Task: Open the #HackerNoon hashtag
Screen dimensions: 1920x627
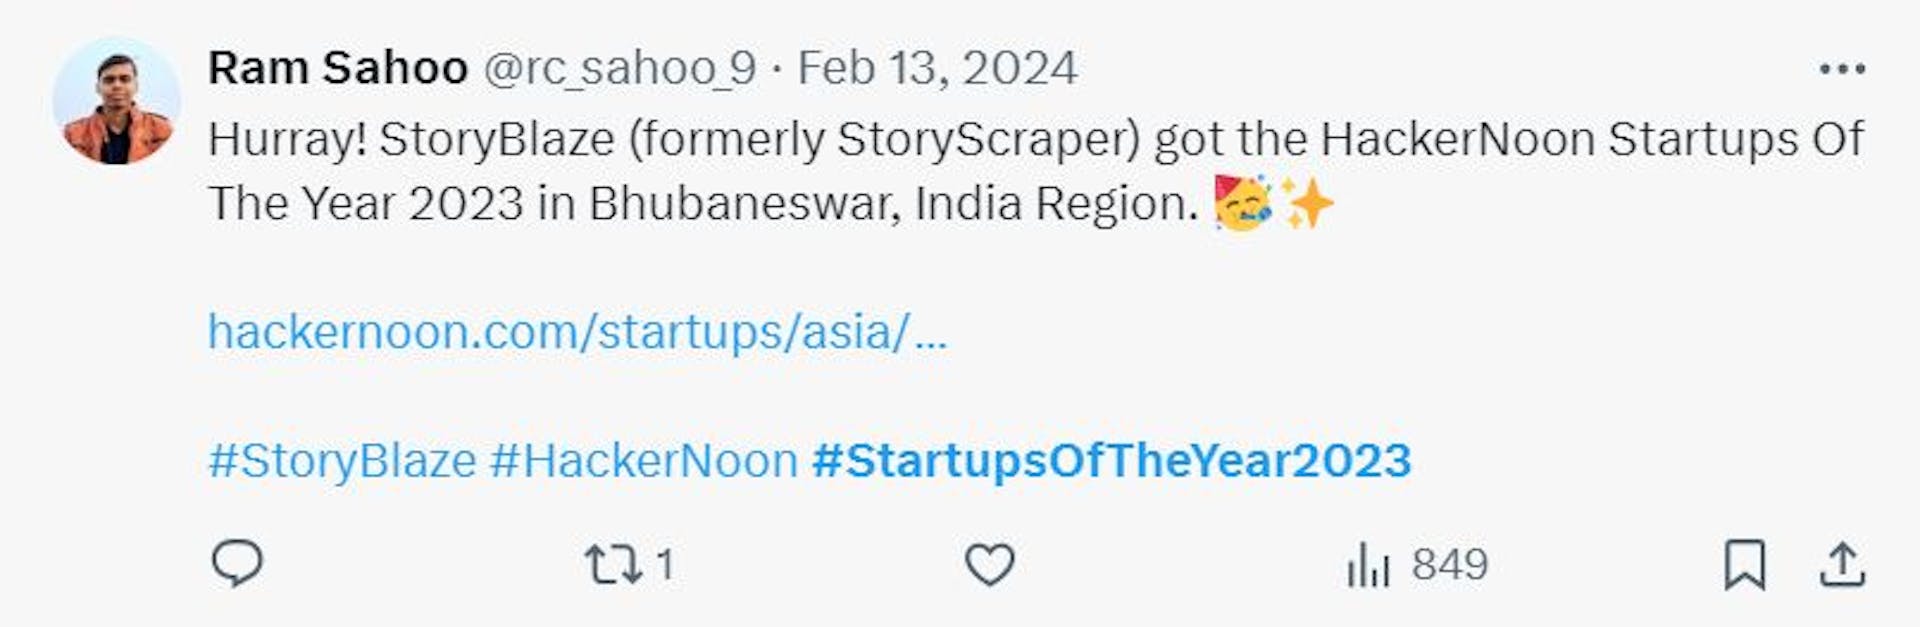Action: (x=644, y=461)
